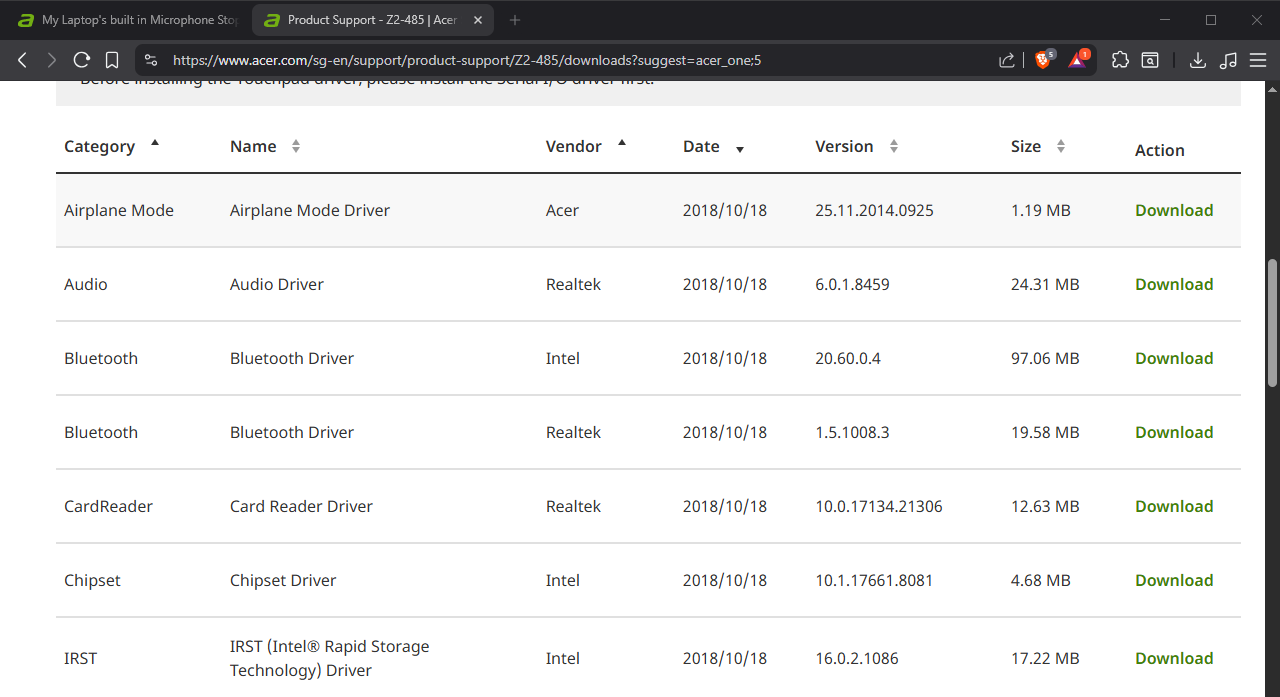Viewport: 1280px width, 697px height.
Task: Select the Action column header
Action: [1160, 150]
